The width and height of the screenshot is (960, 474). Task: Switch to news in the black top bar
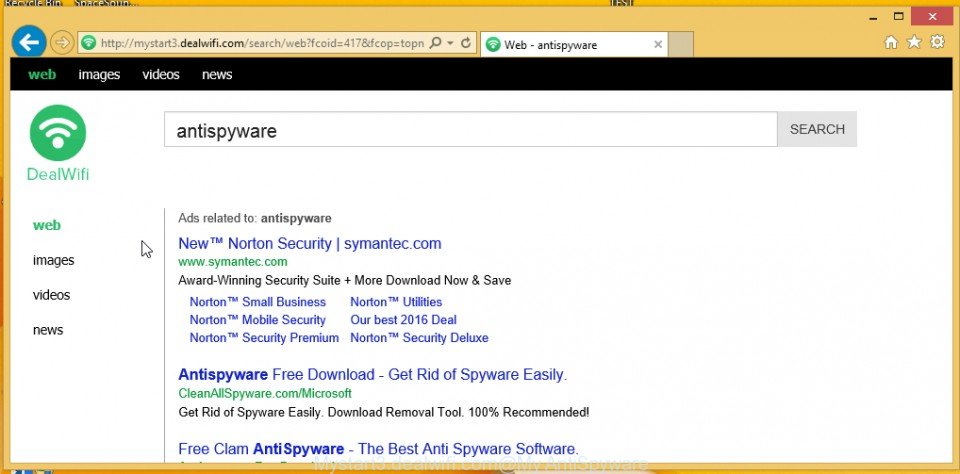[x=217, y=75]
